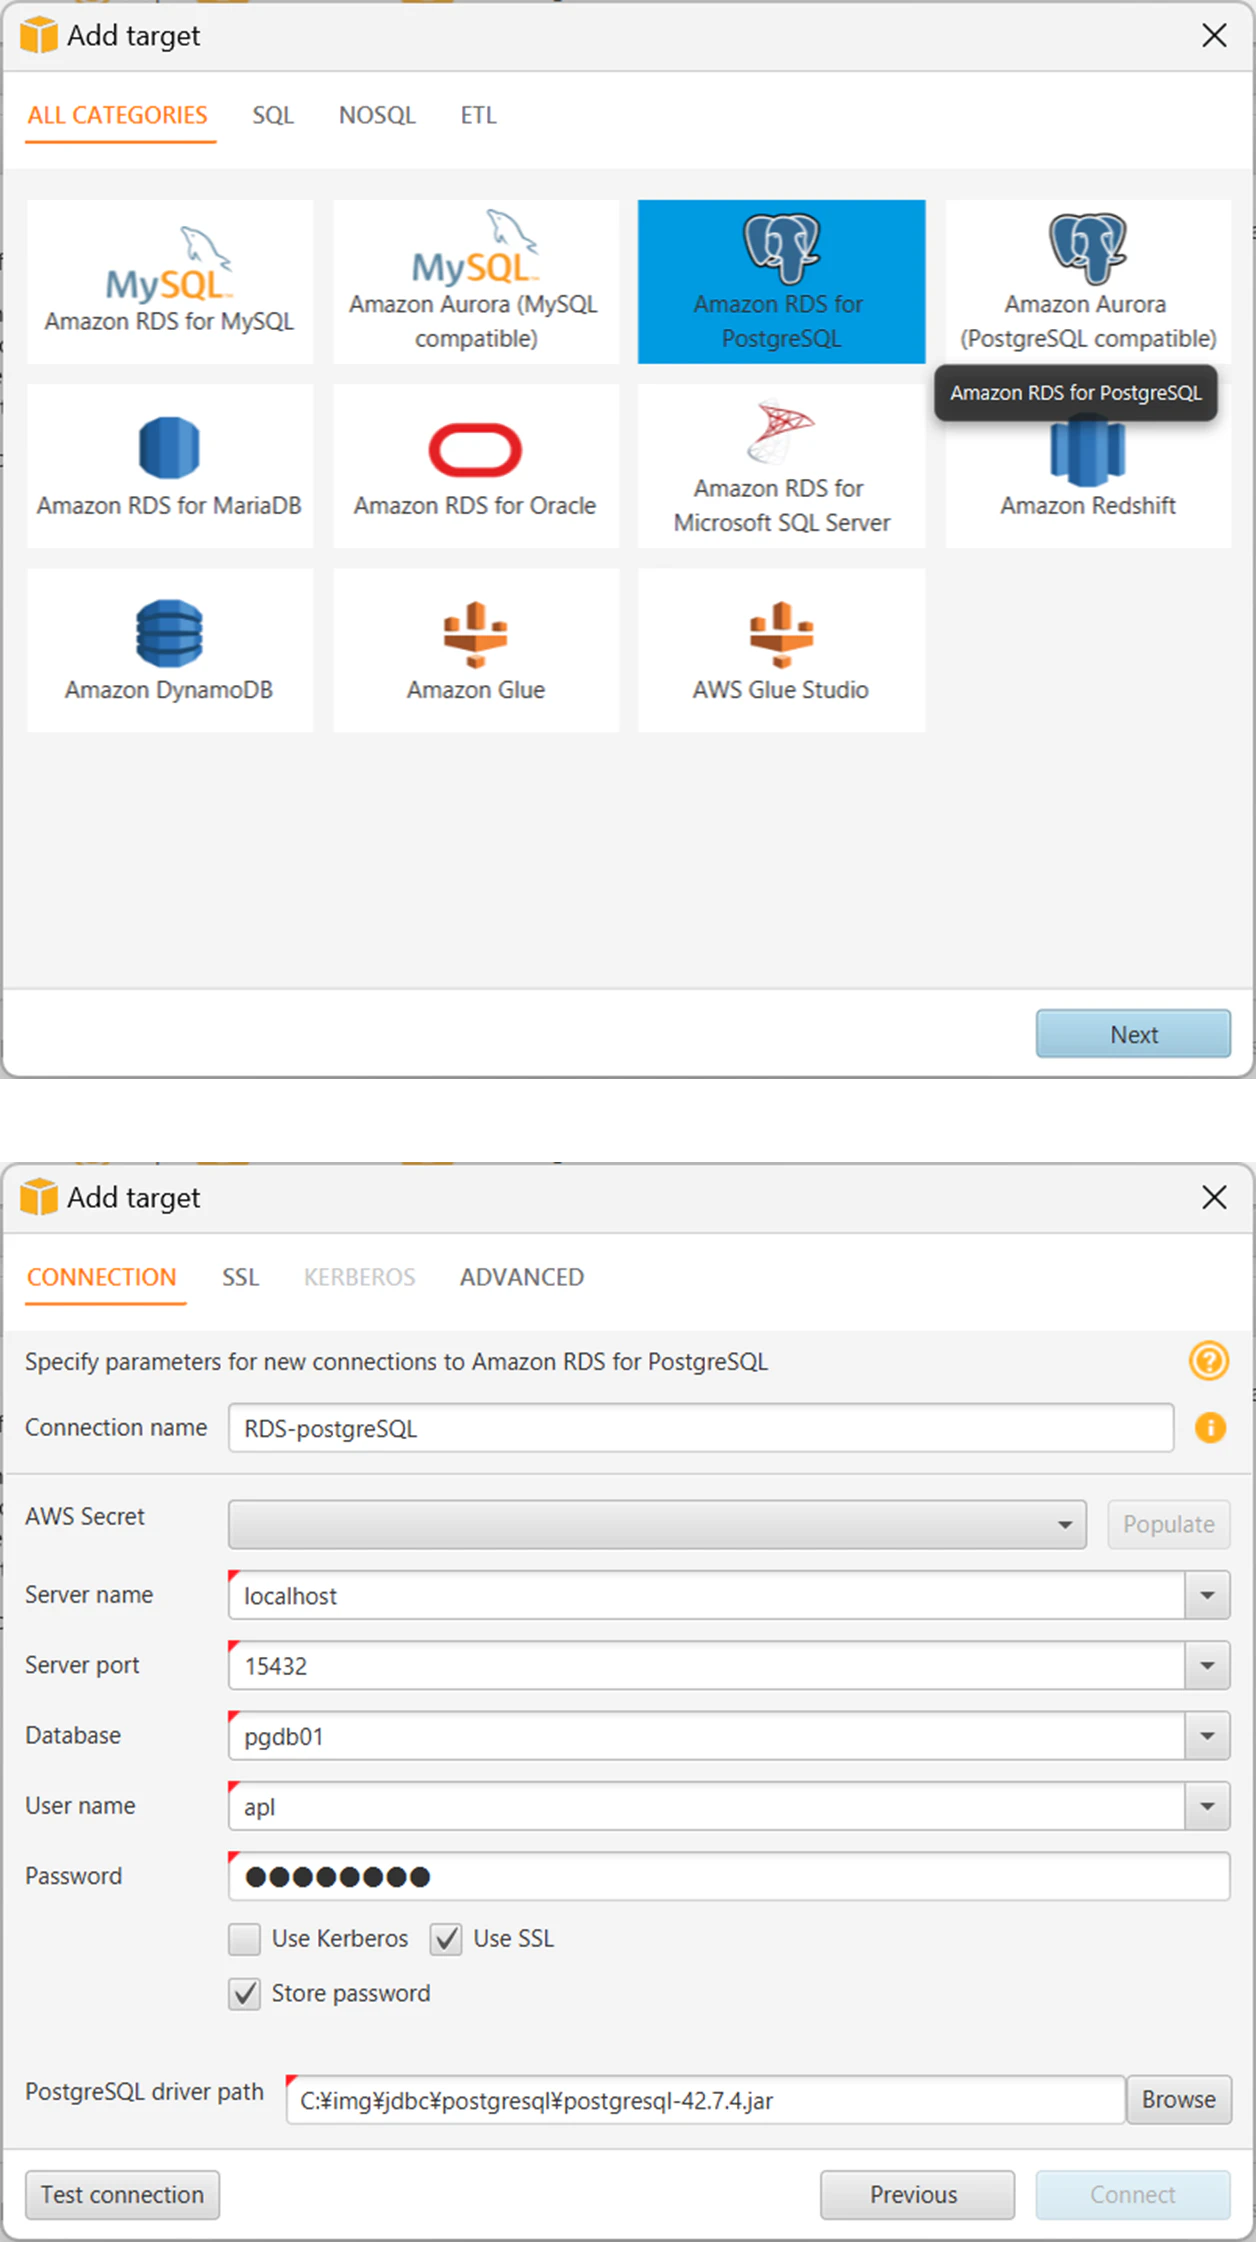Open the ETL category tab
Image resolution: width=1256 pixels, height=2242 pixels.
tap(478, 116)
